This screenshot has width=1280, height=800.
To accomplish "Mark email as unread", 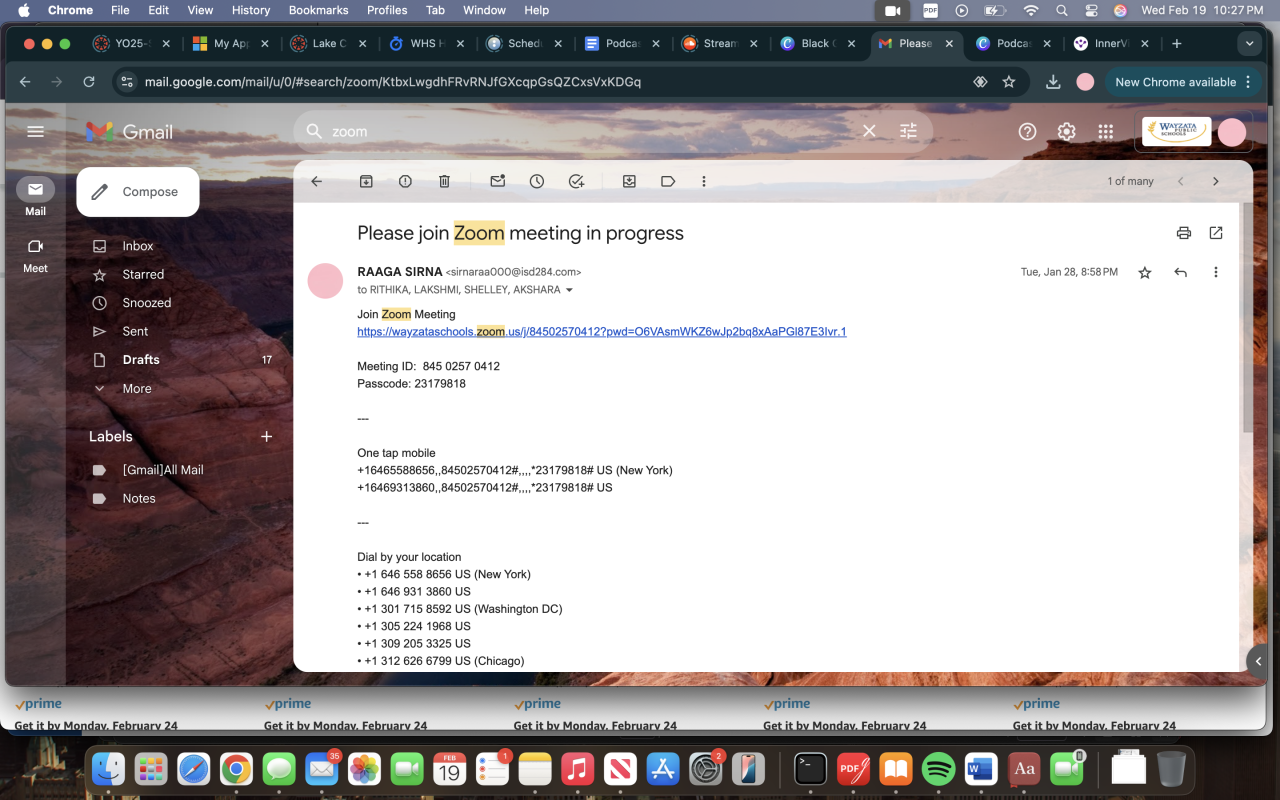I will [x=497, y=181].
